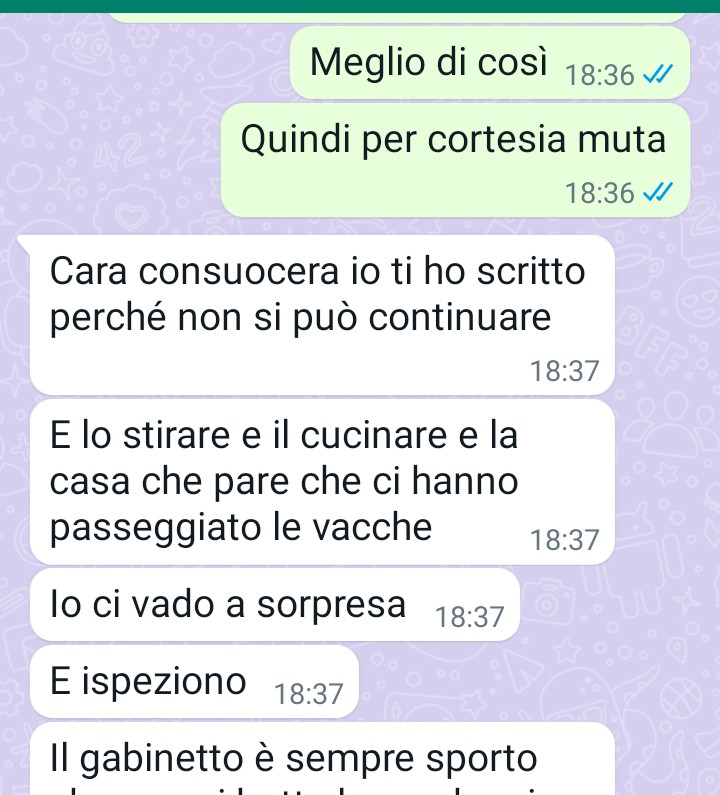Tap the "Meglio di così" sent message
The height and width of the screenshot is (795, 720).
pyautogui.click(x=490, y=63)
